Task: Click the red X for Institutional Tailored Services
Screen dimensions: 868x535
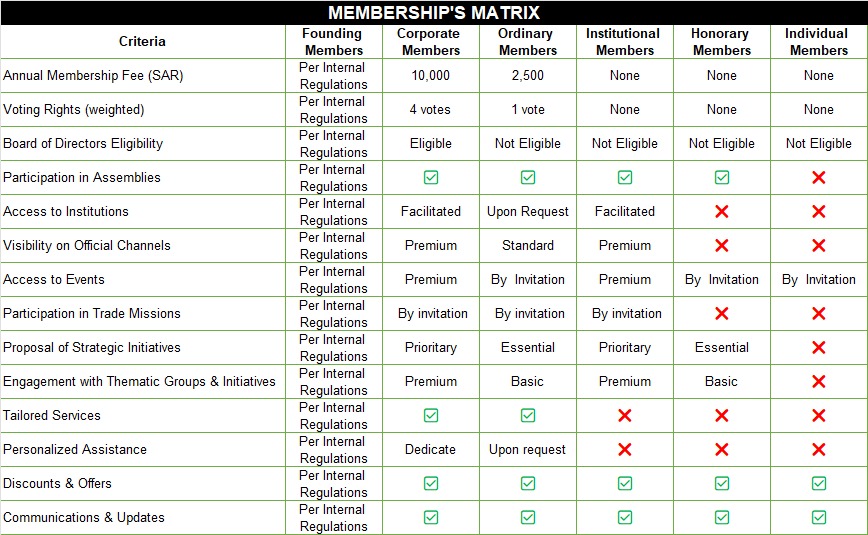Action: 624,415
